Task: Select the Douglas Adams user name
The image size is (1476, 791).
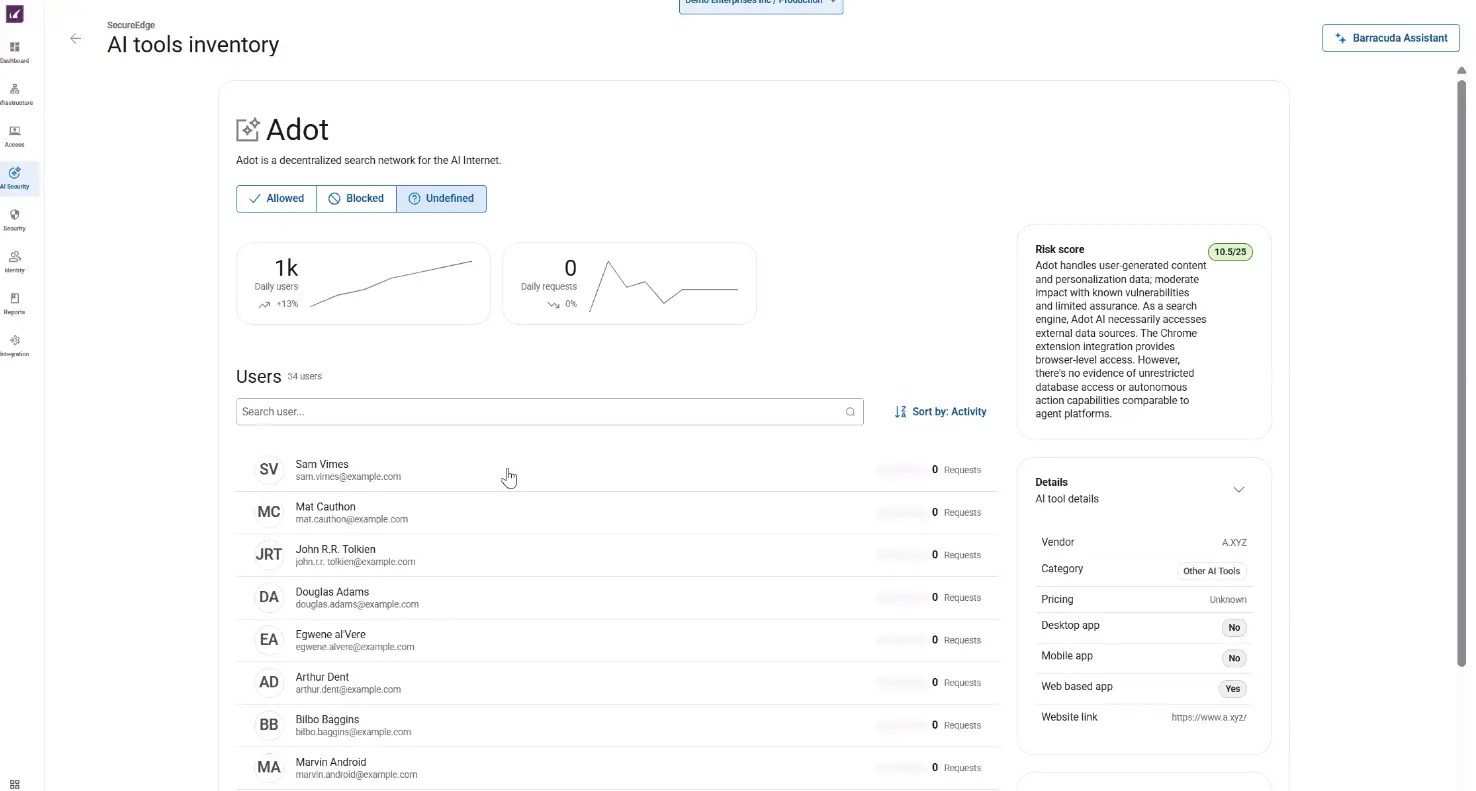Action: point(332,592)
